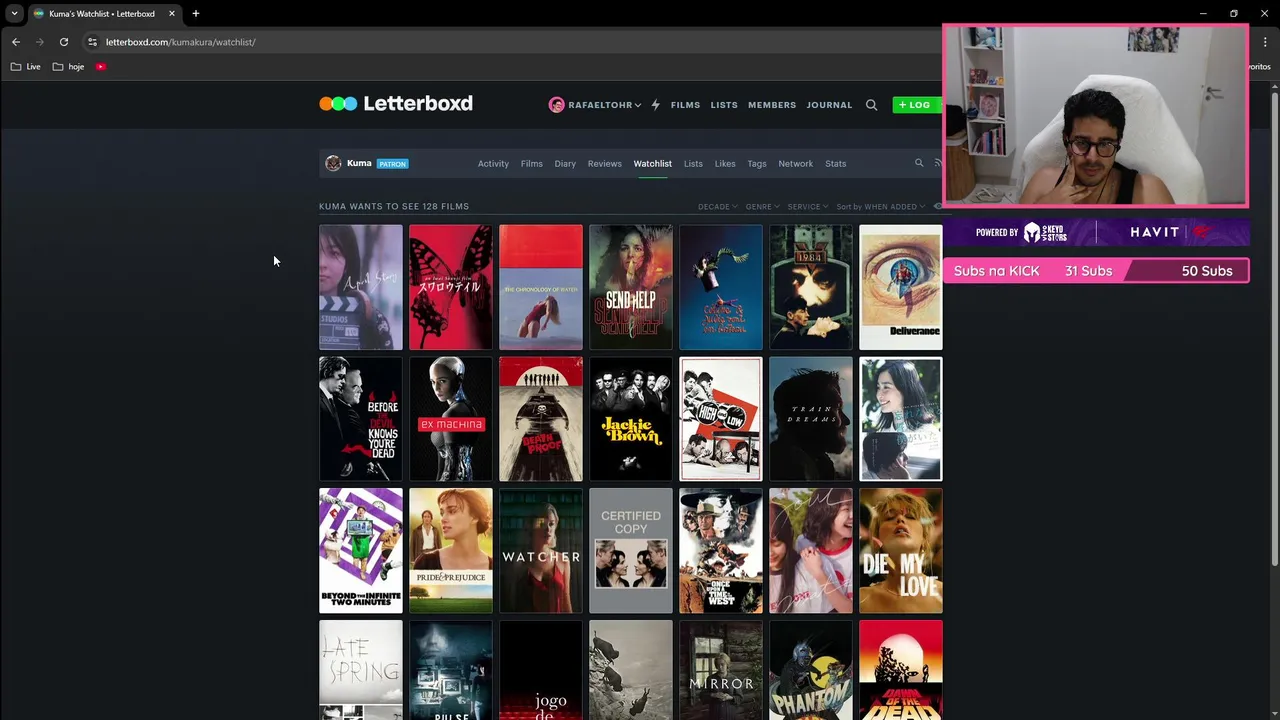
Task: Switch to the Activity tab
Action: 493,164
